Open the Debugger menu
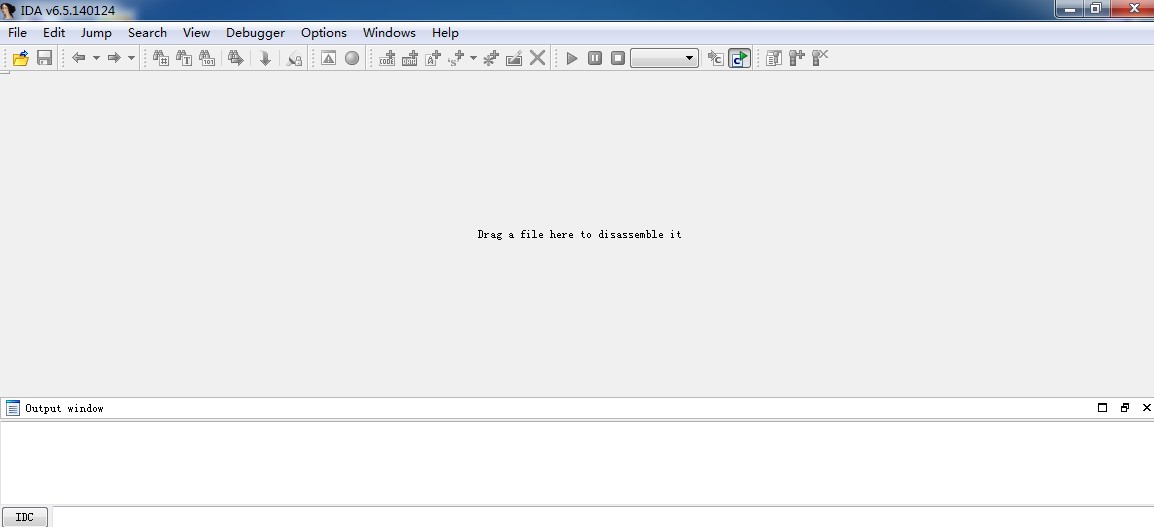1154x527 pixels. (255, 32)
